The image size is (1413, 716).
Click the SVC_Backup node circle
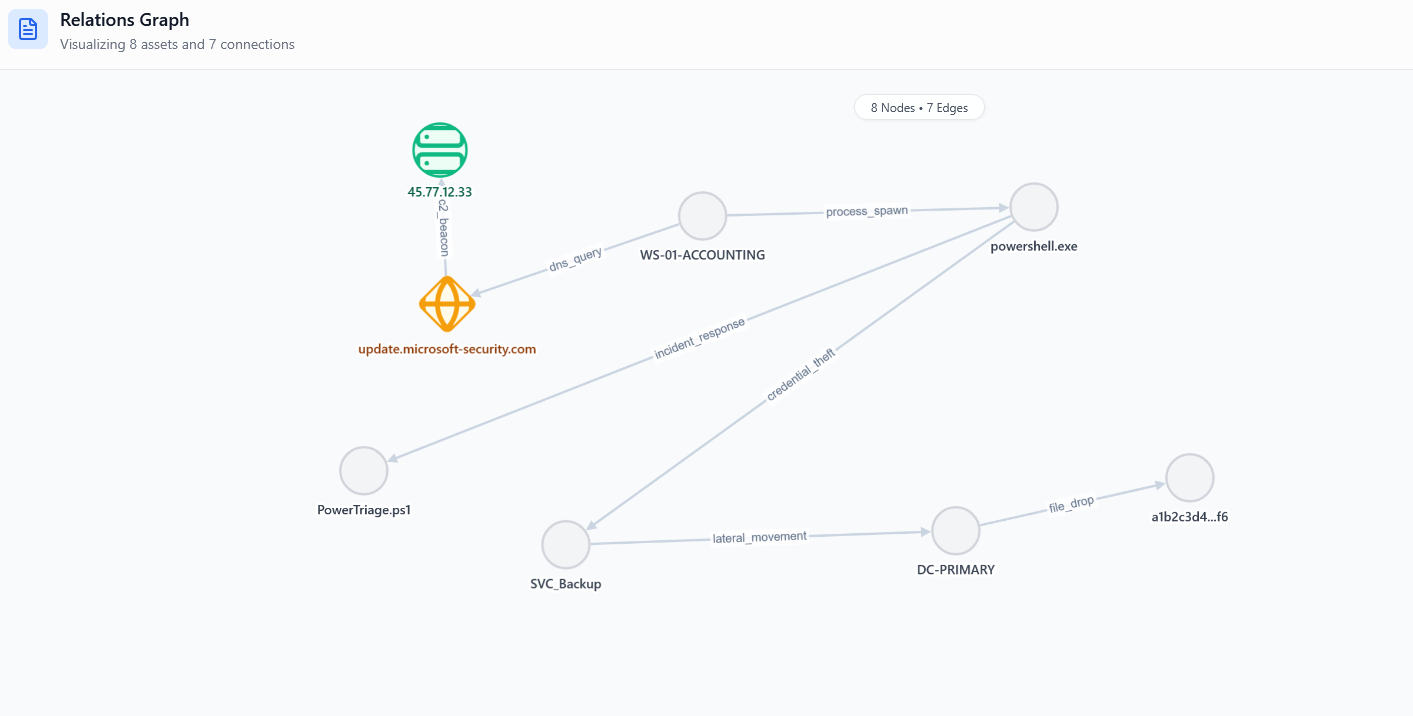click(566, 545)
